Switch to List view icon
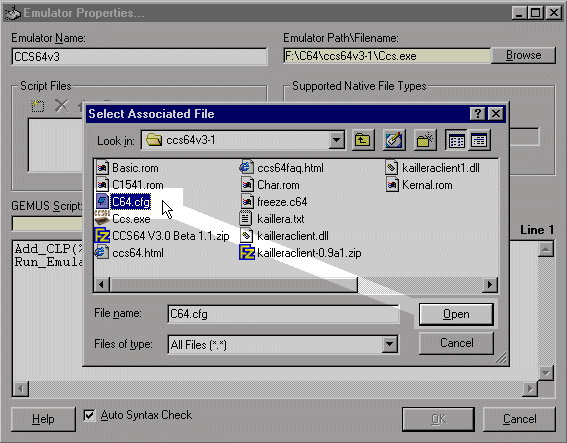Image resolution: width=567 pixels, height=443 pixels. (456, 140)
